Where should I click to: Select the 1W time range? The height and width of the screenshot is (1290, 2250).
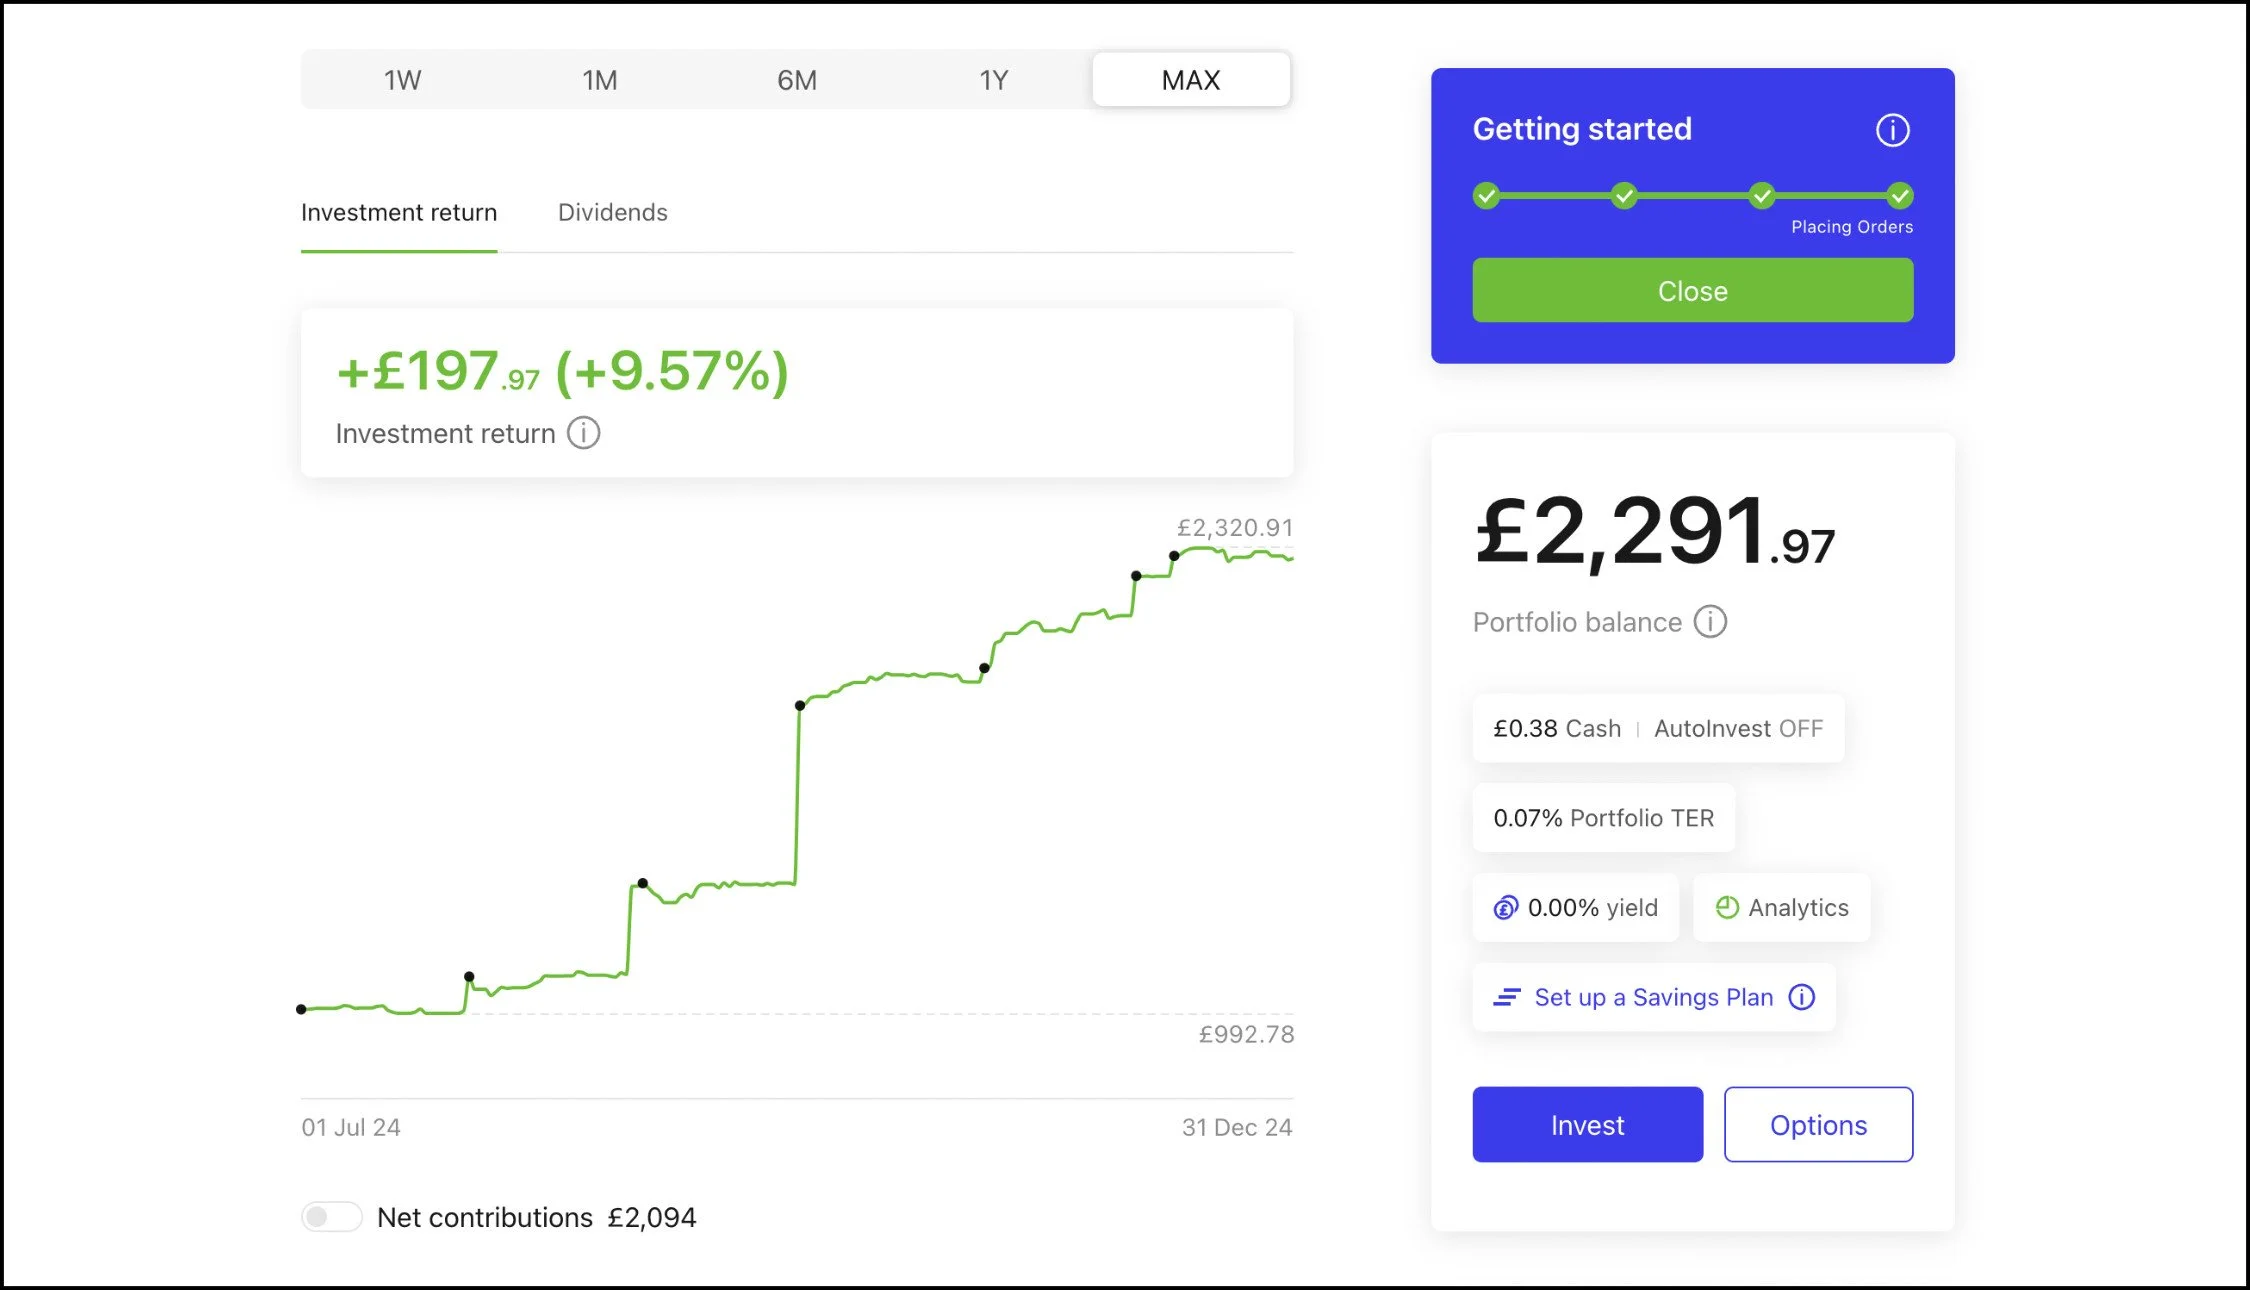coord(402,80)
